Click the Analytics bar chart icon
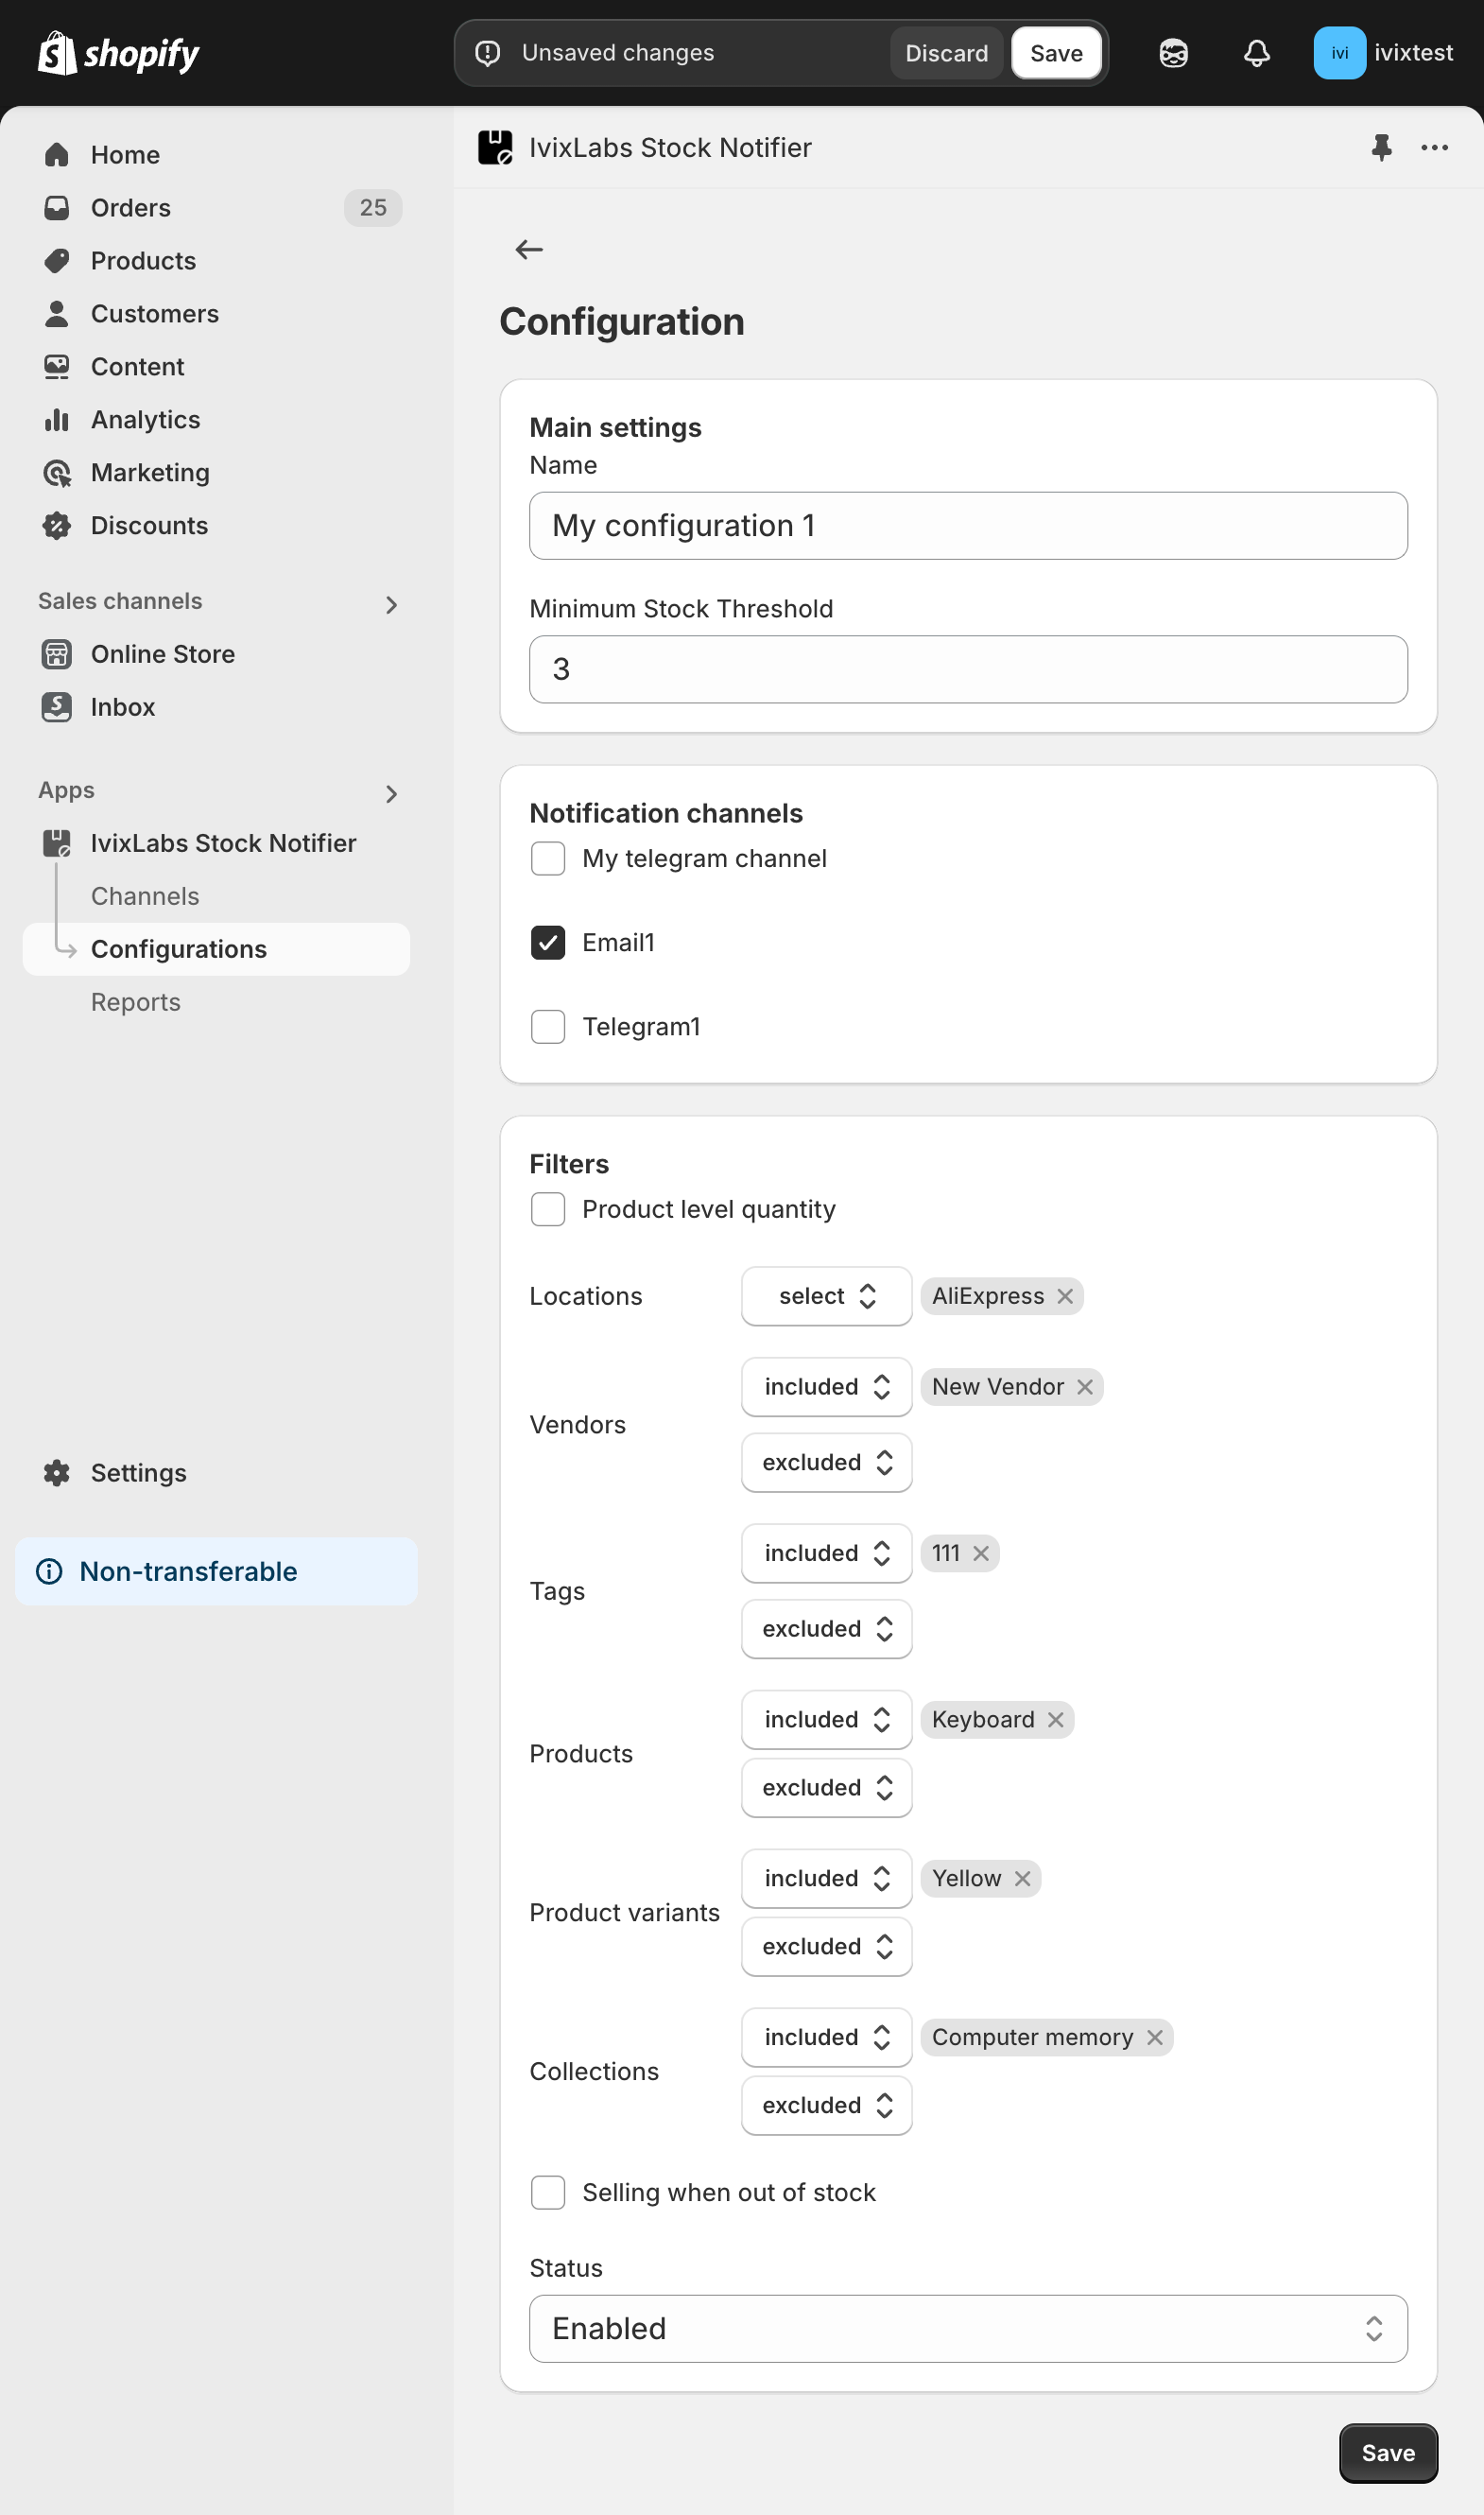 (57, 420)
